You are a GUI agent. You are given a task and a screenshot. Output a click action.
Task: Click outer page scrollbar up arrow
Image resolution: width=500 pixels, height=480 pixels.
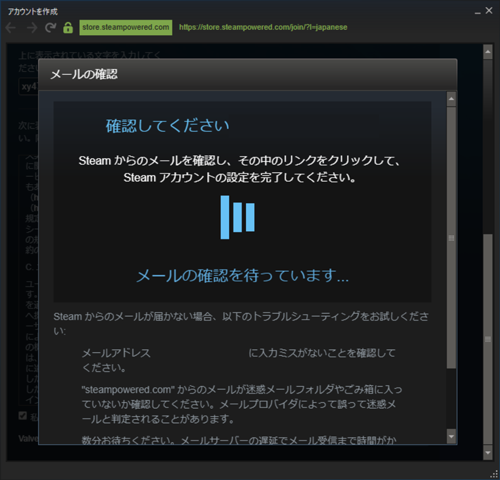[x=488, y=52]
